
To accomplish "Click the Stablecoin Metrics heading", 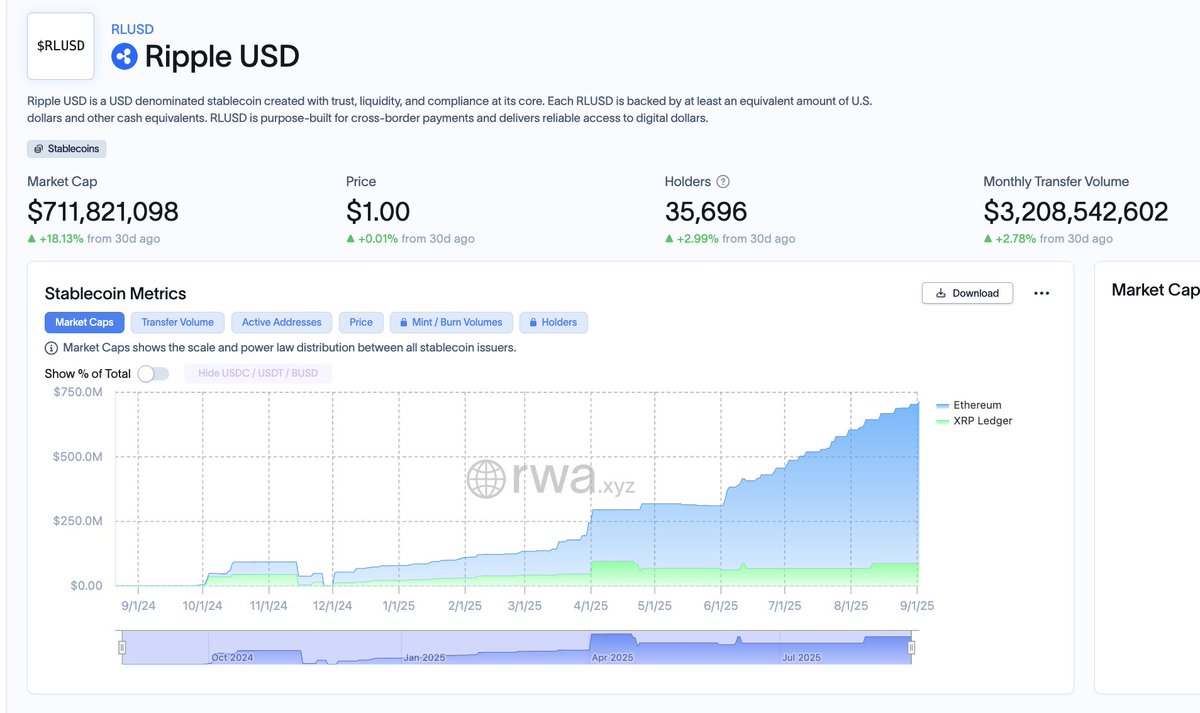I will pyautogui.click(x=115, y=293).
